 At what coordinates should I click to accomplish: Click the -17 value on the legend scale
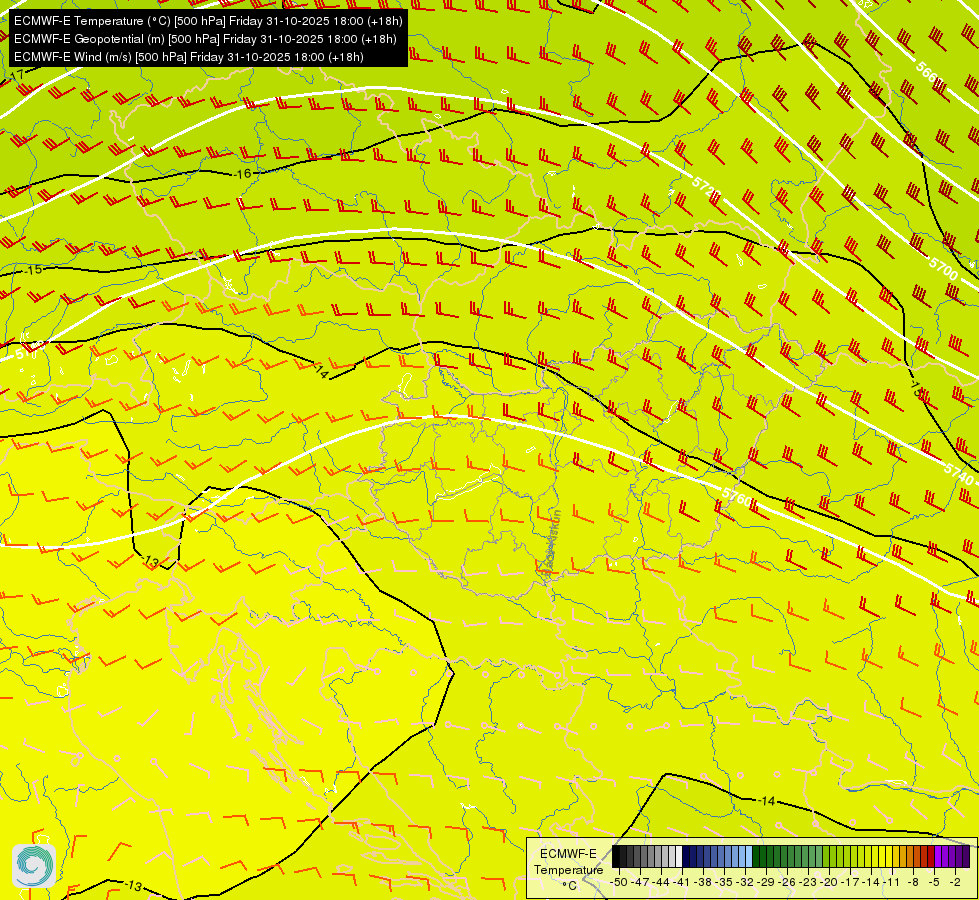(x=850, y=882)
